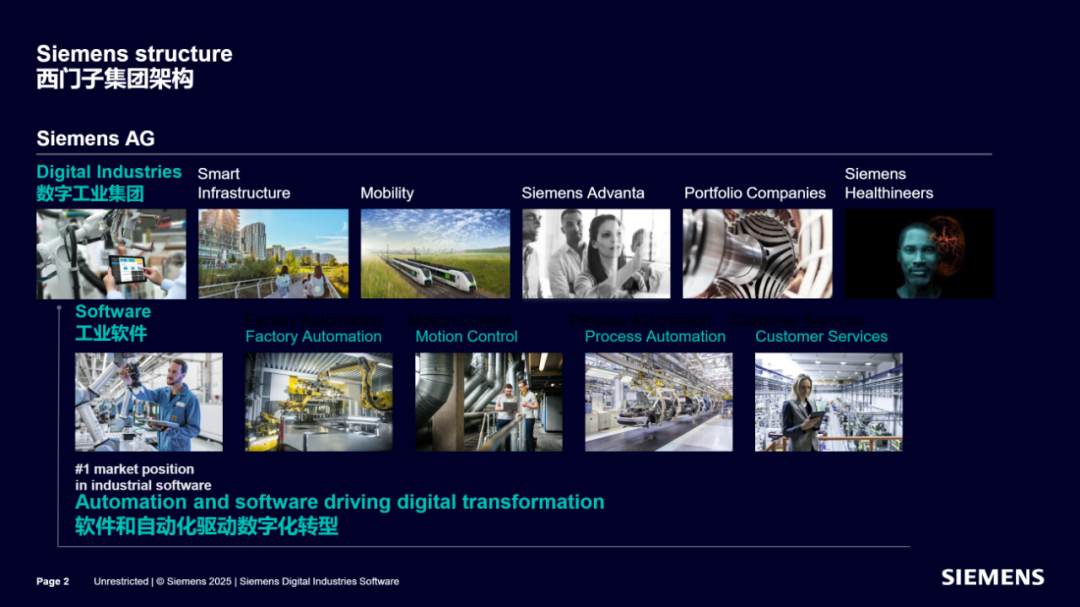Click the 'Siemens structure' title
The width and height of the screenshot is (1080, 607).
[134, 54]
